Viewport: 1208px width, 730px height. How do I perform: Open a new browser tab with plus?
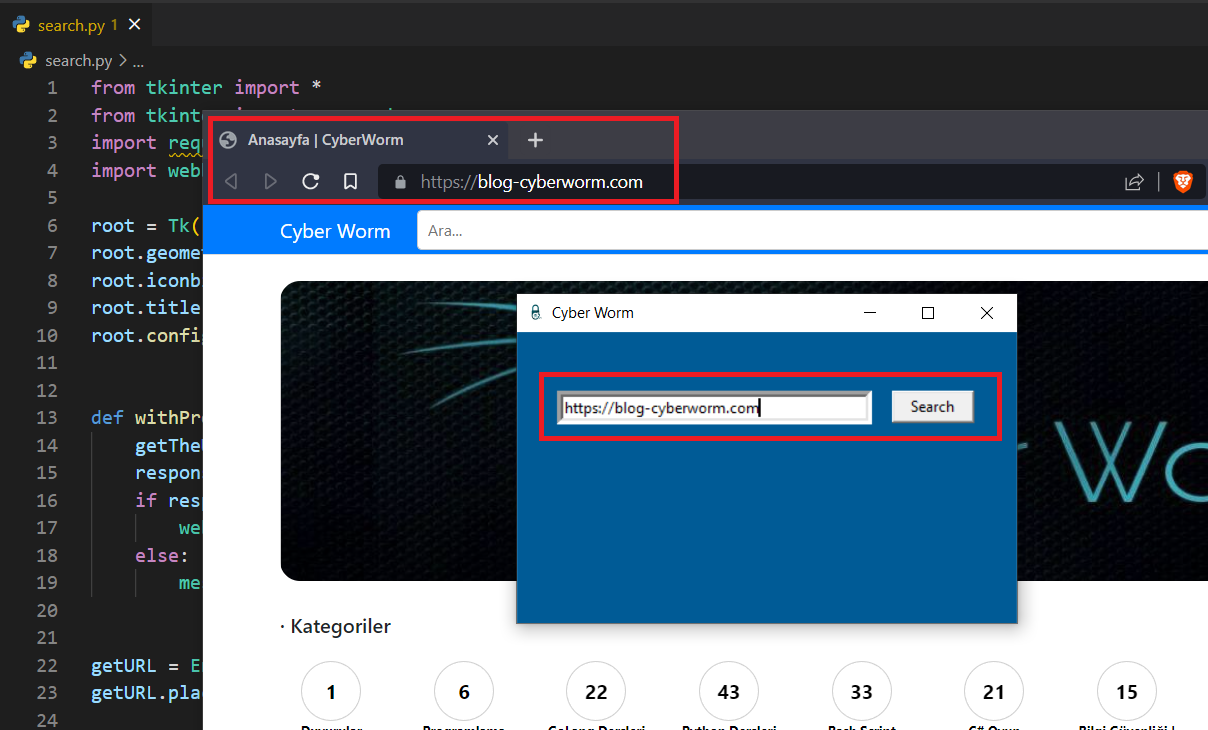pos(535,140)
